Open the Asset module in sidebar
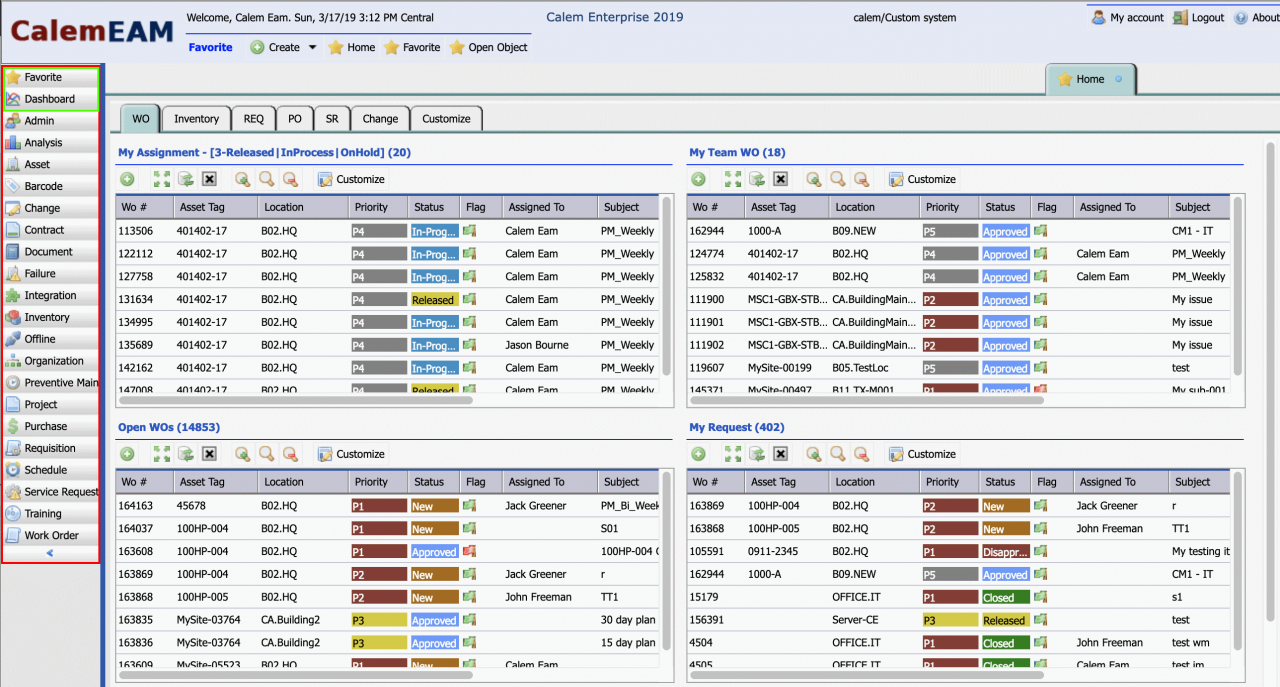This screenshot has height=687, width=1280. [51, 164]
